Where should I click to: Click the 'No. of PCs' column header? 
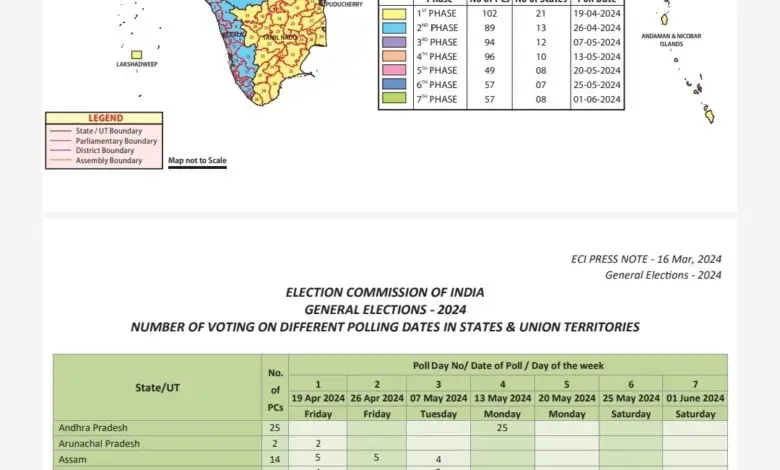tap(275, 390)
